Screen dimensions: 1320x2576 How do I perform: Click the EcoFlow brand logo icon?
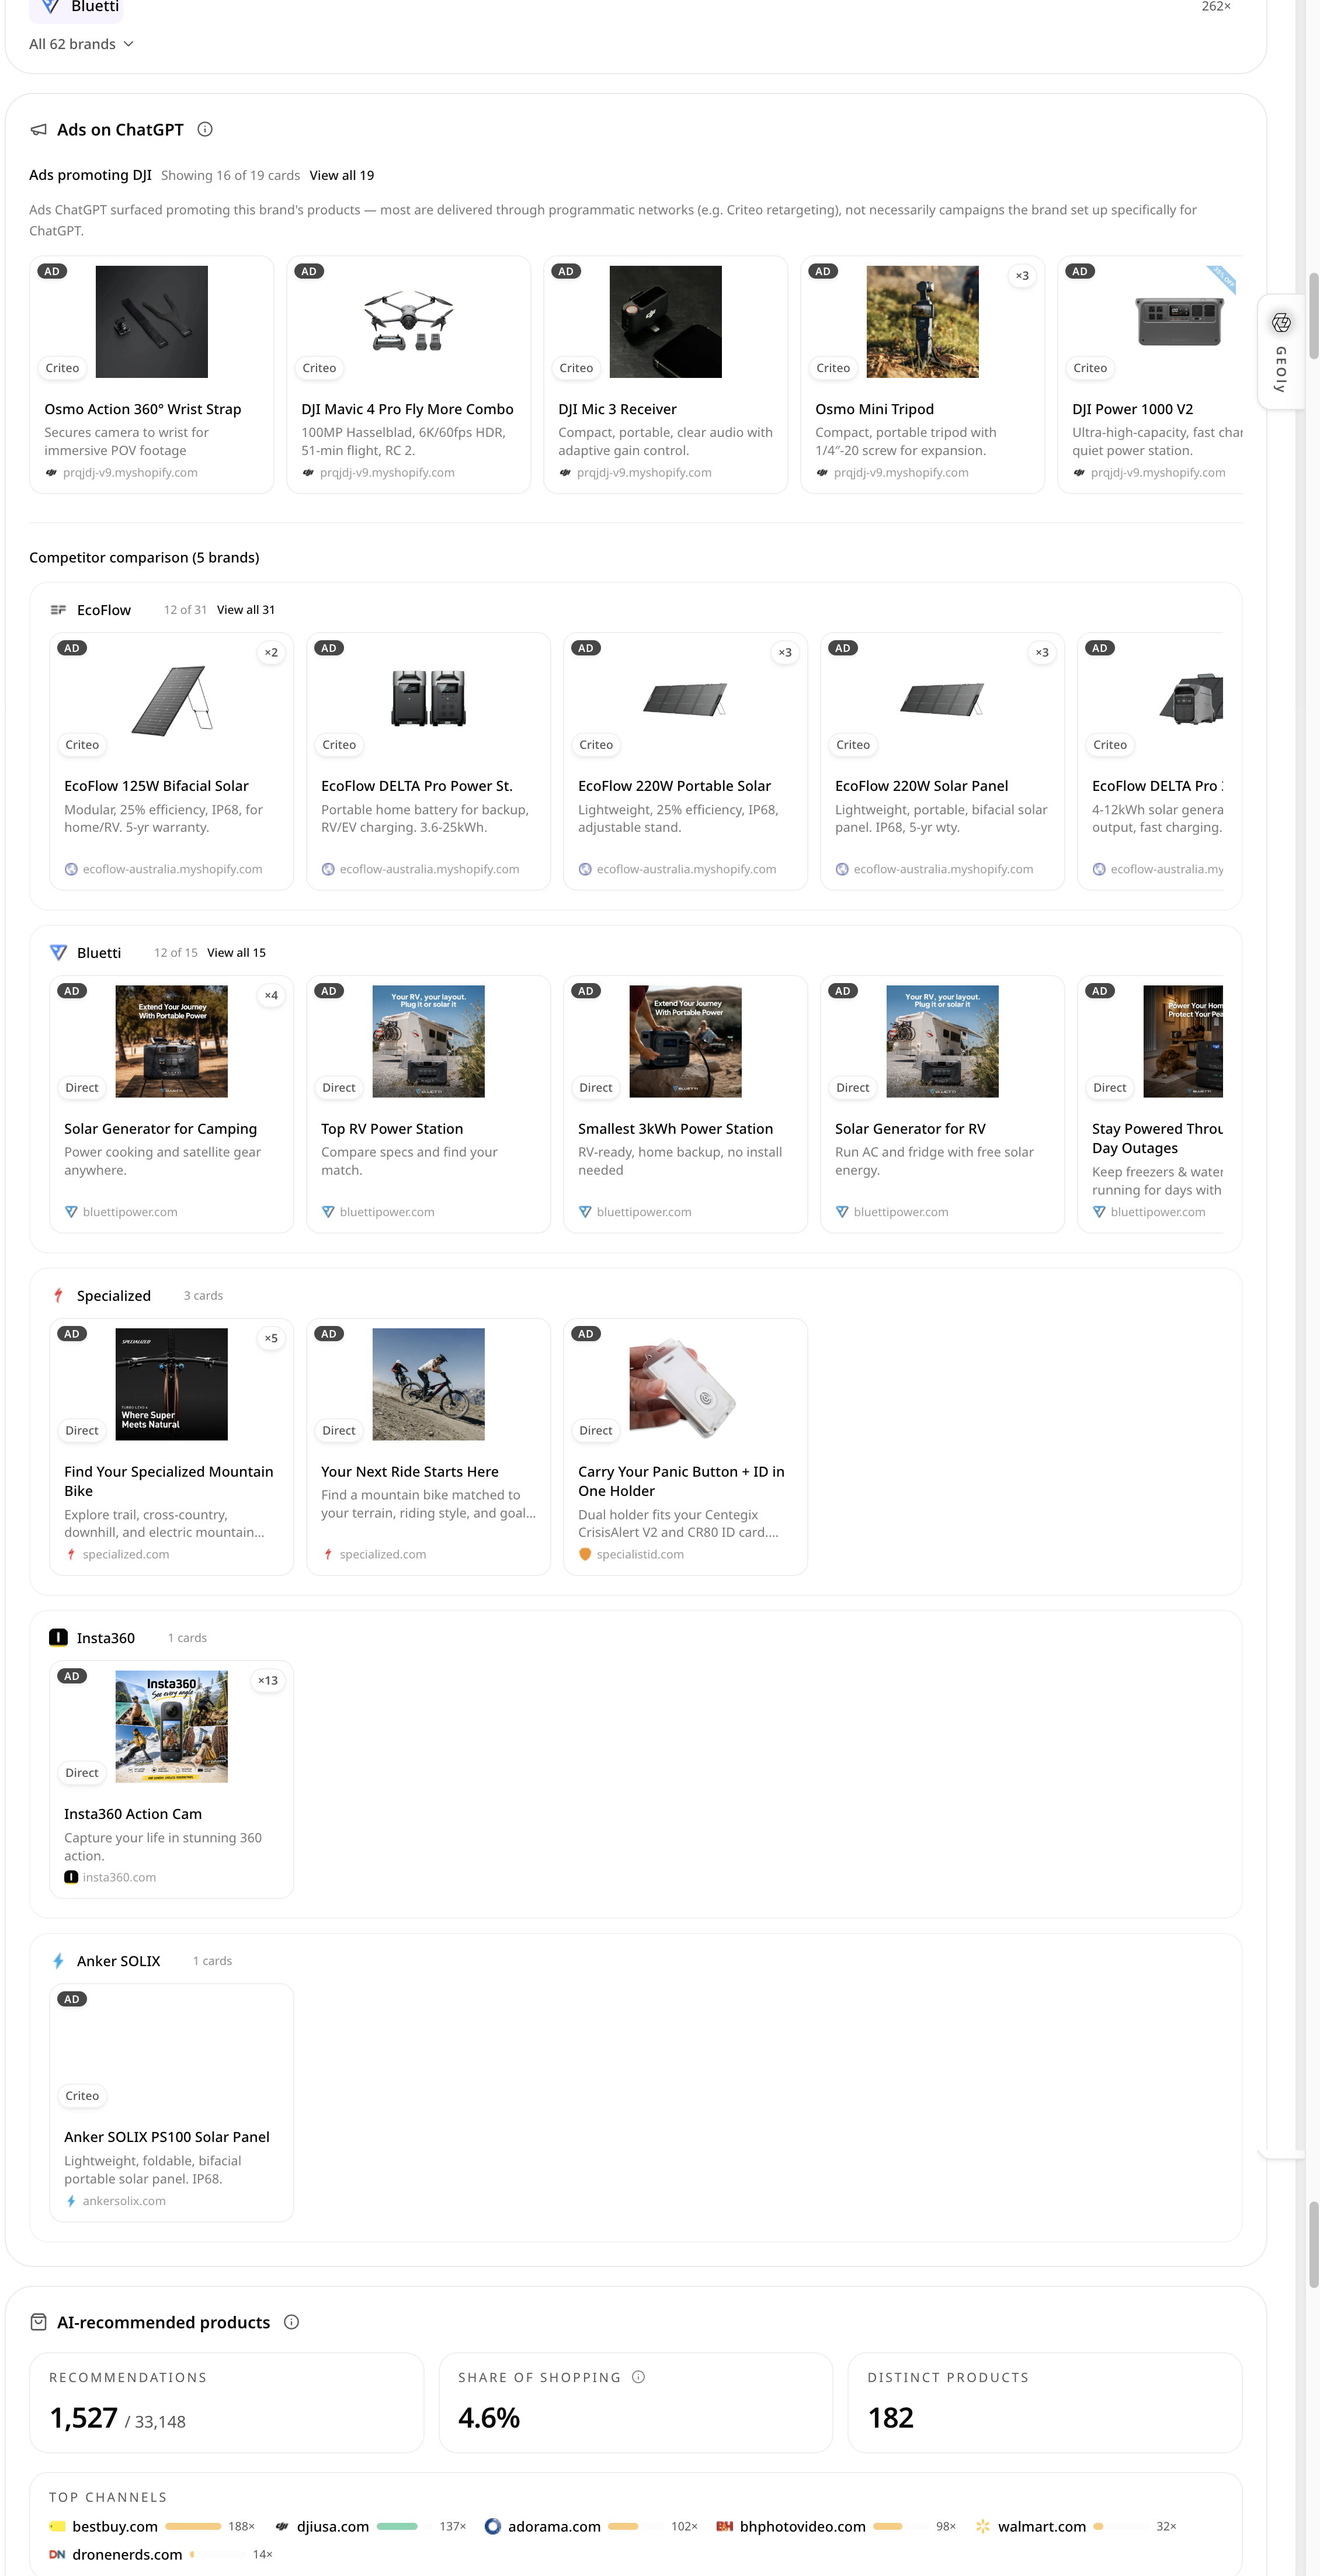59,610
